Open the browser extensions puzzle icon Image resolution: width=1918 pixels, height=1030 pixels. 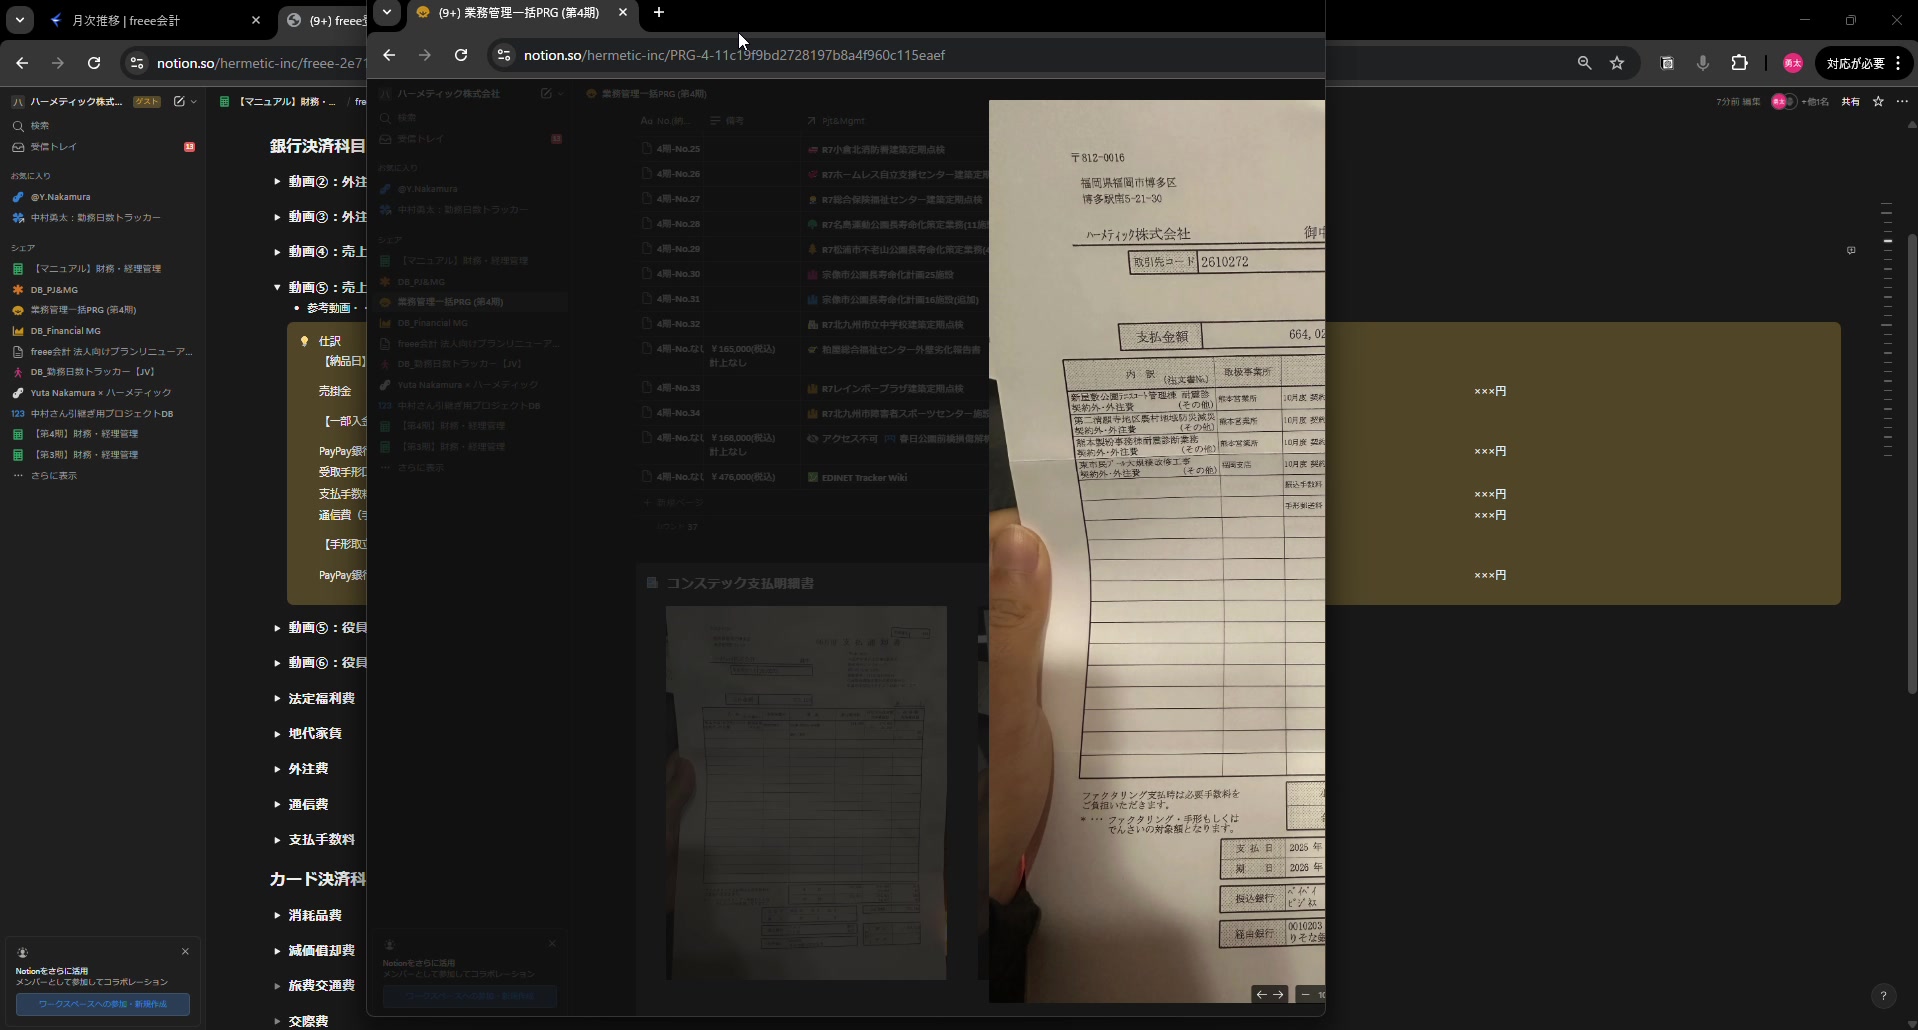(1739, 63)
